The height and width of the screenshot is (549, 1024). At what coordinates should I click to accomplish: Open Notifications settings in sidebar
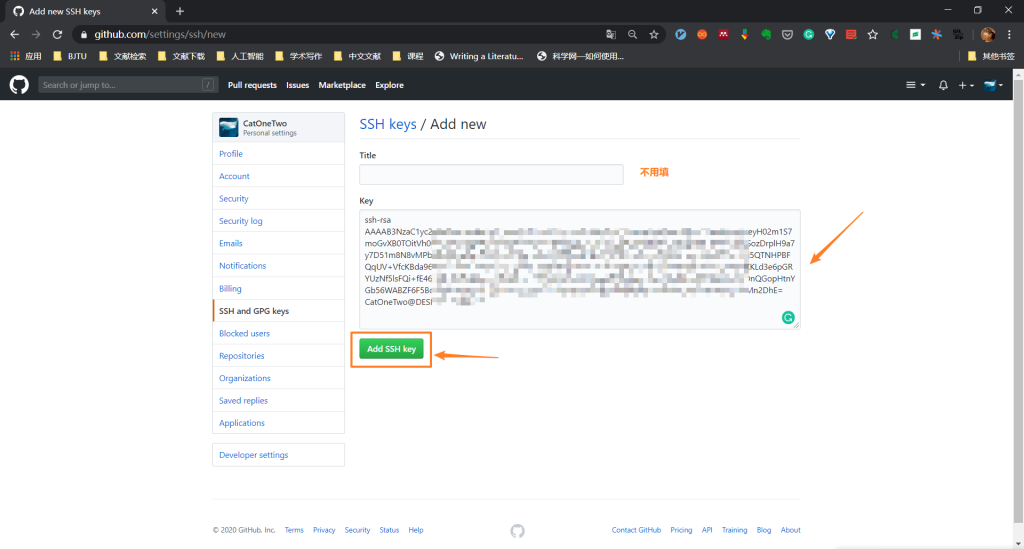coord(278,266)
